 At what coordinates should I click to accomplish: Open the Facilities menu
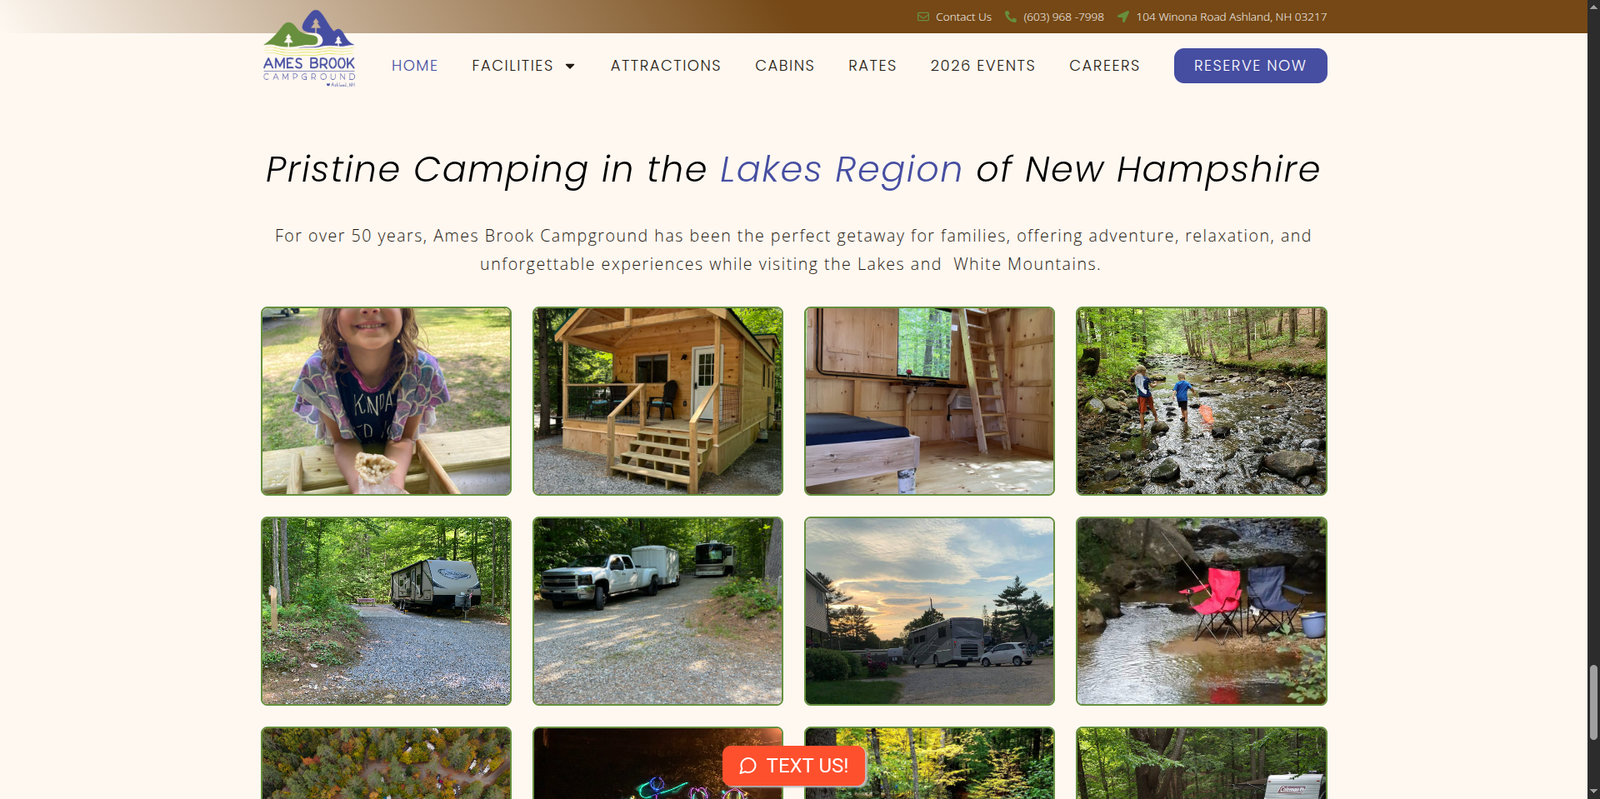(x=512, y=66)
